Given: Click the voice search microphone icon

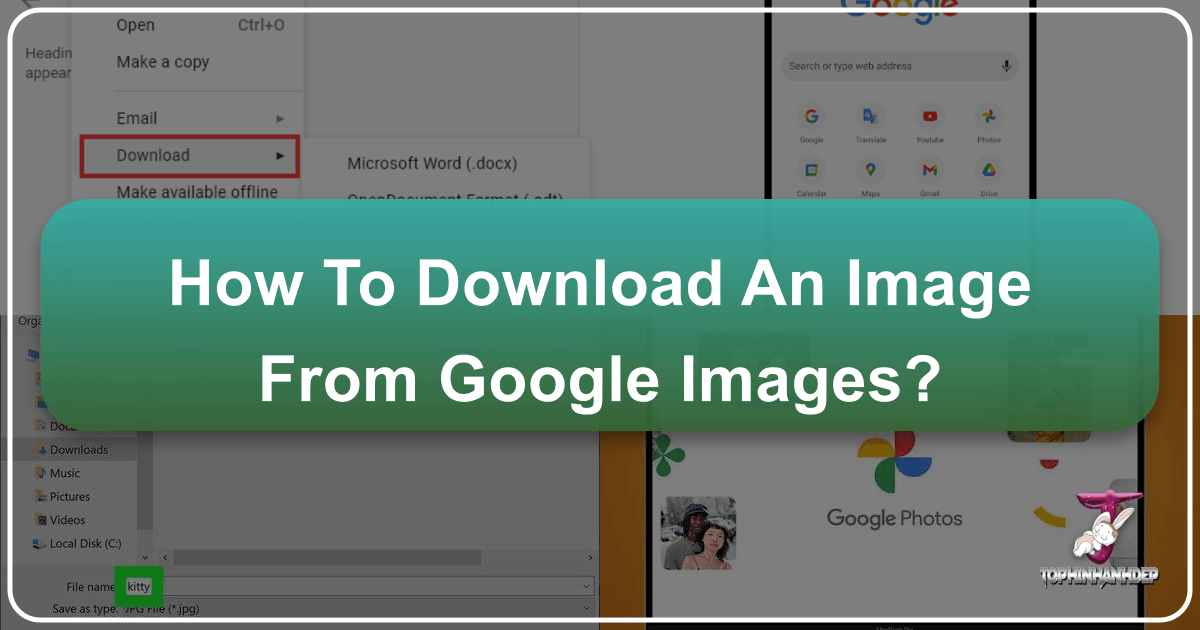Looking at the screenshot, I should coord(1006,66).
